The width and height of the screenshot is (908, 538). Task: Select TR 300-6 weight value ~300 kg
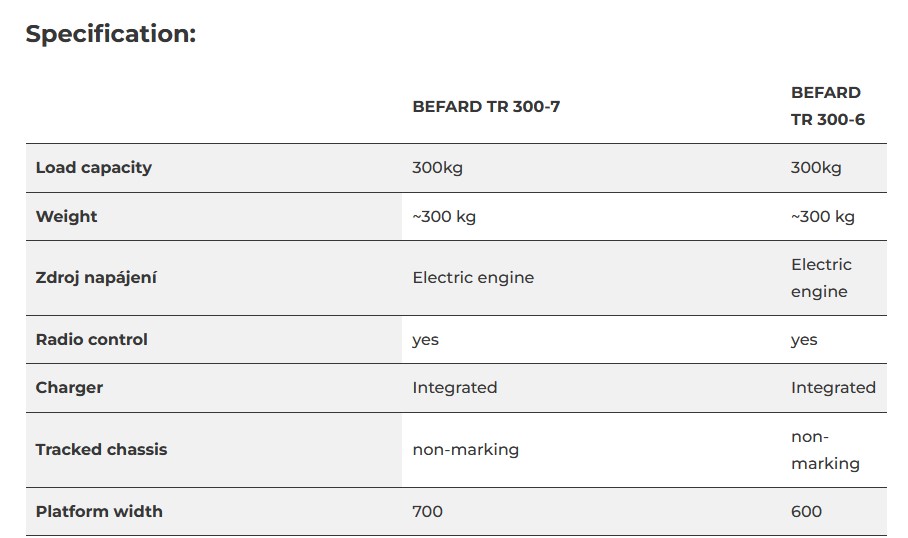point(822,216)
